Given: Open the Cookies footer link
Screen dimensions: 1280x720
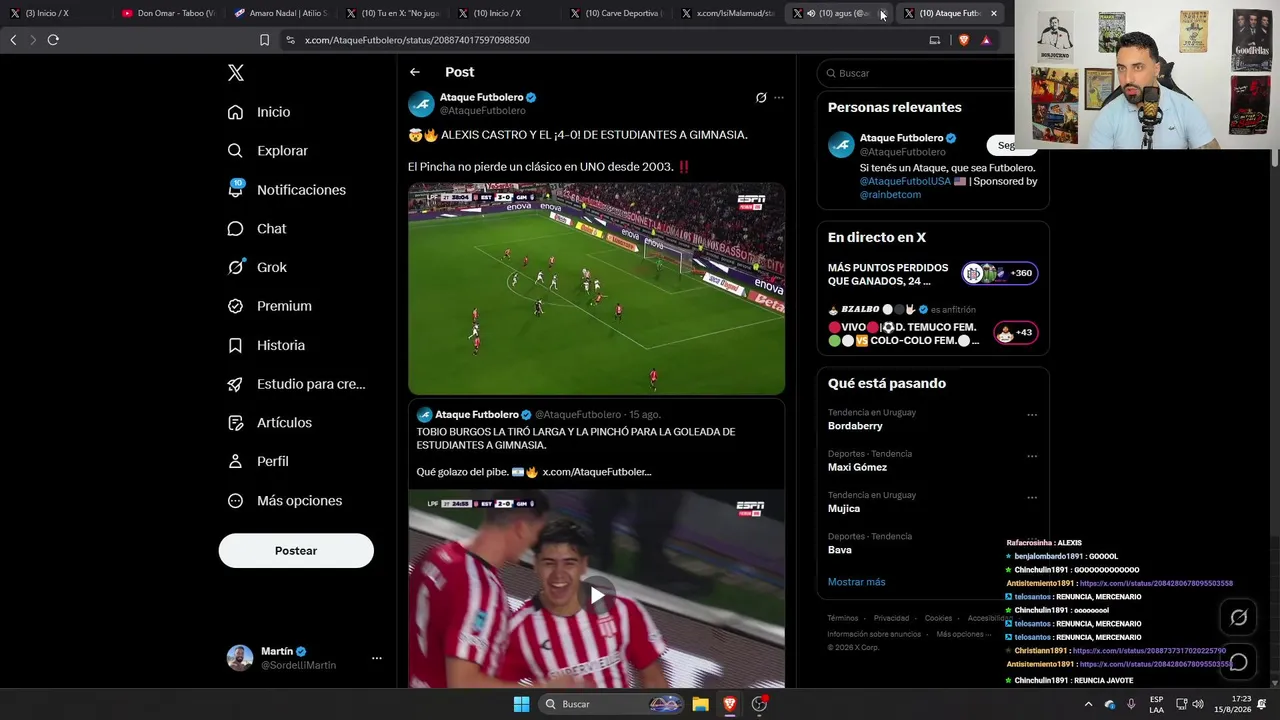Looking at the screenshot, I should click(x=938, y=618).
